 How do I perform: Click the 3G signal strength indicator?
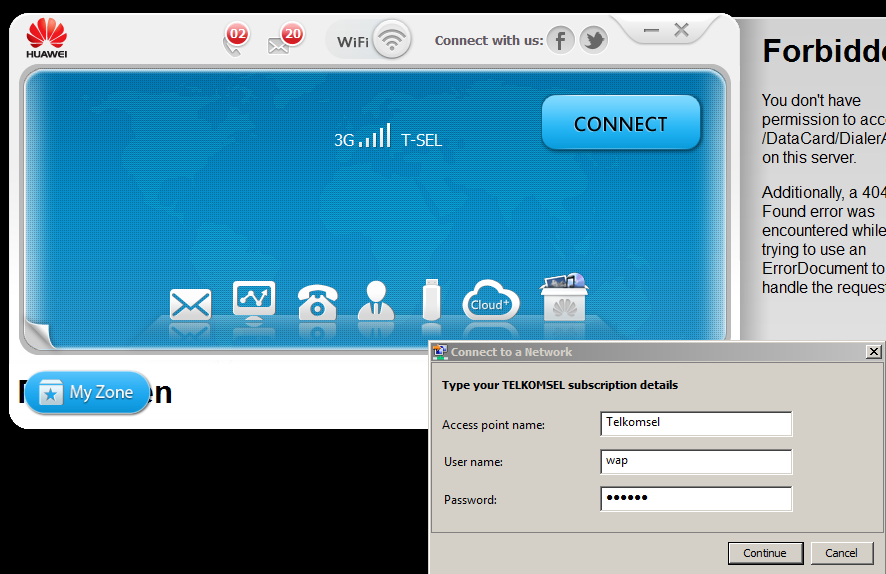(x=362, y=137)
